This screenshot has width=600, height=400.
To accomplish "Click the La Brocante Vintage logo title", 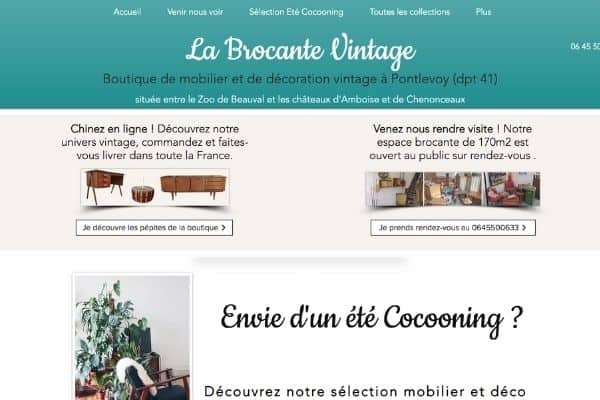I will (x=301, y=50).
